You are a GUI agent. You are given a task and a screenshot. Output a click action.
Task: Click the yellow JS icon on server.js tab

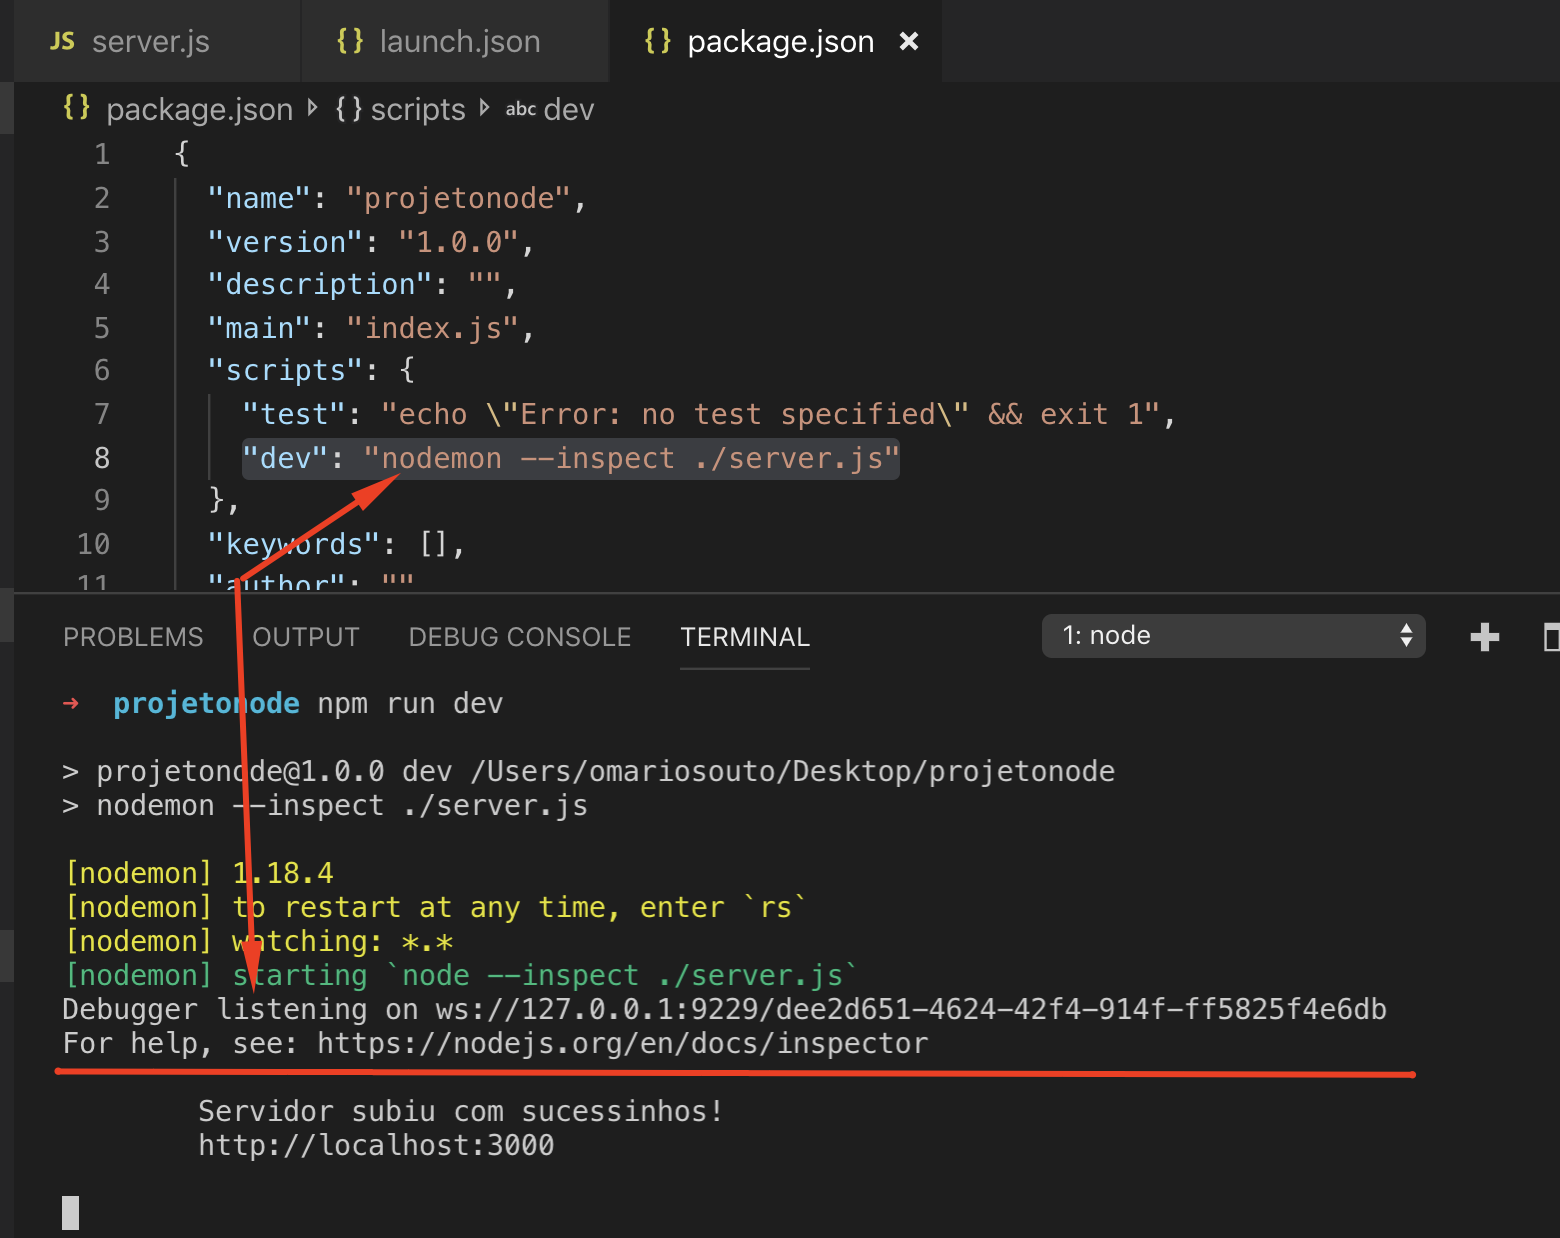[x=62, y=41]
